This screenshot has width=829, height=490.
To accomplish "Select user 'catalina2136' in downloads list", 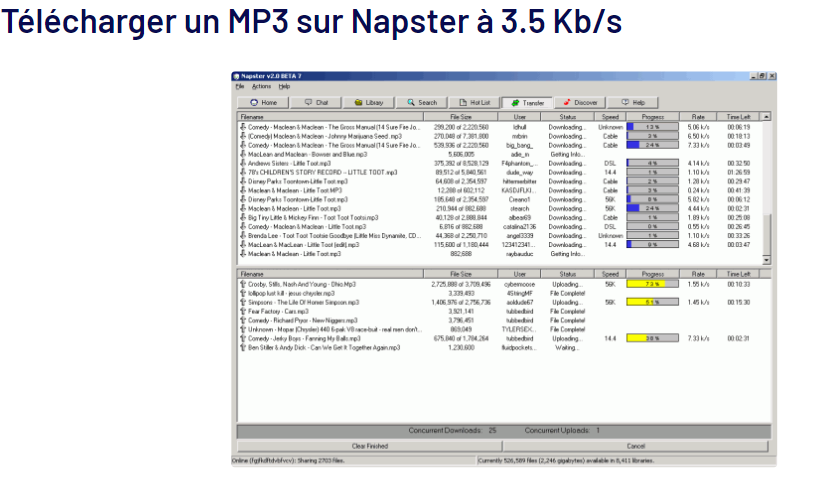I will 519,227.
